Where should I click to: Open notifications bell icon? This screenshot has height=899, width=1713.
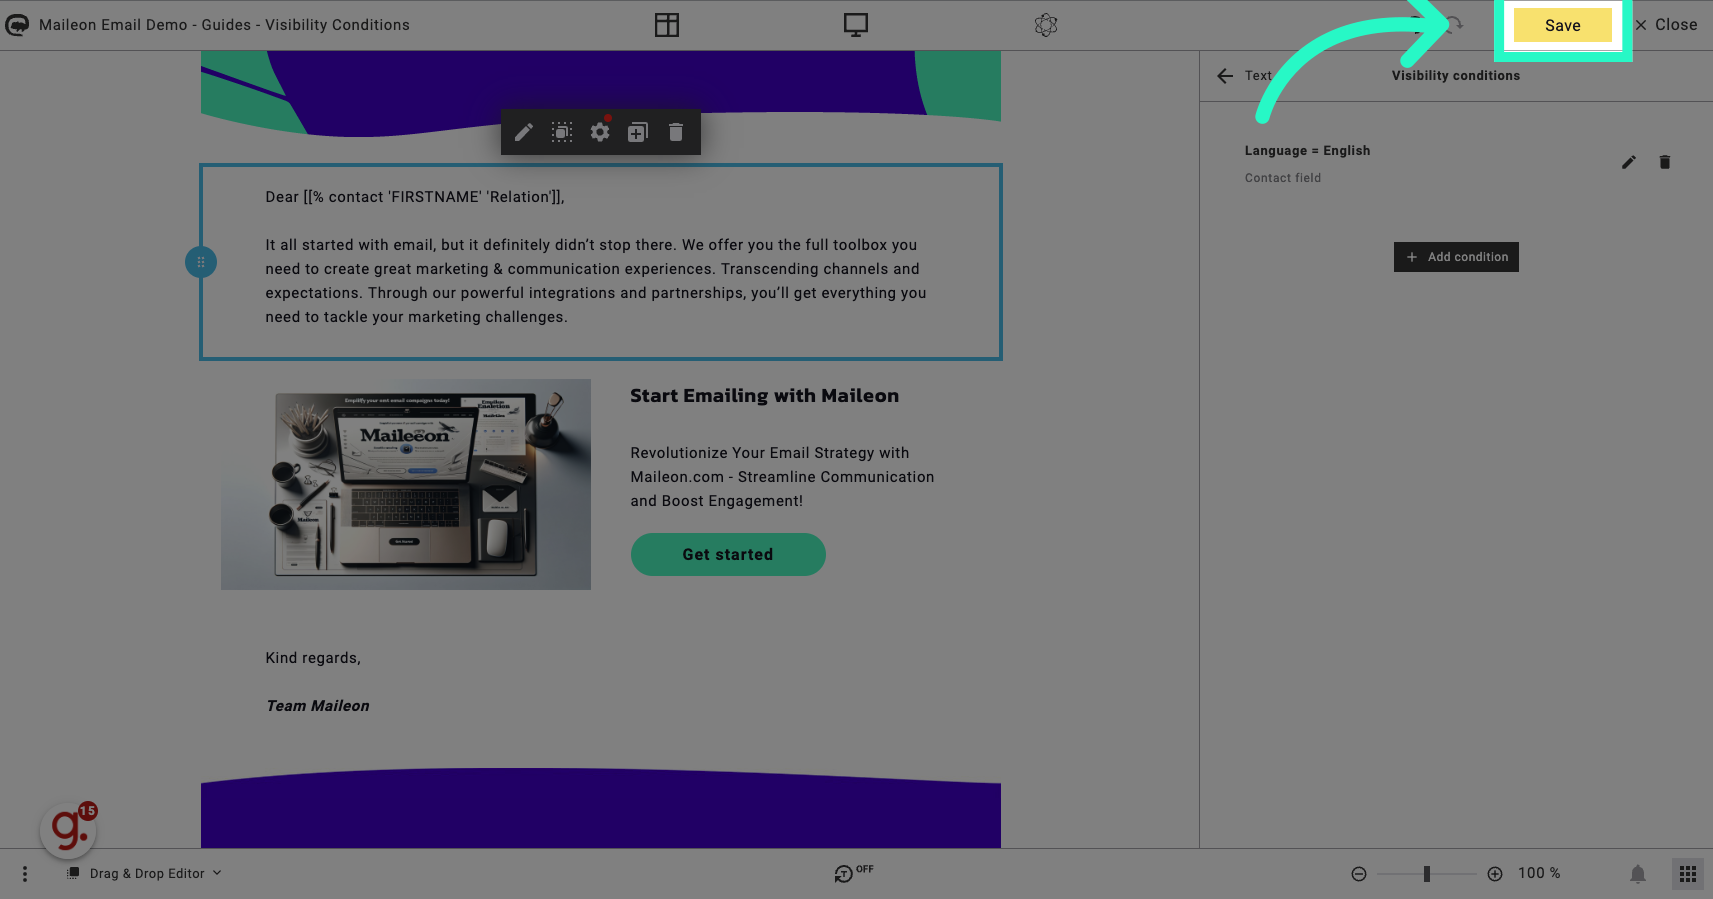click(x=1638, y=874)
